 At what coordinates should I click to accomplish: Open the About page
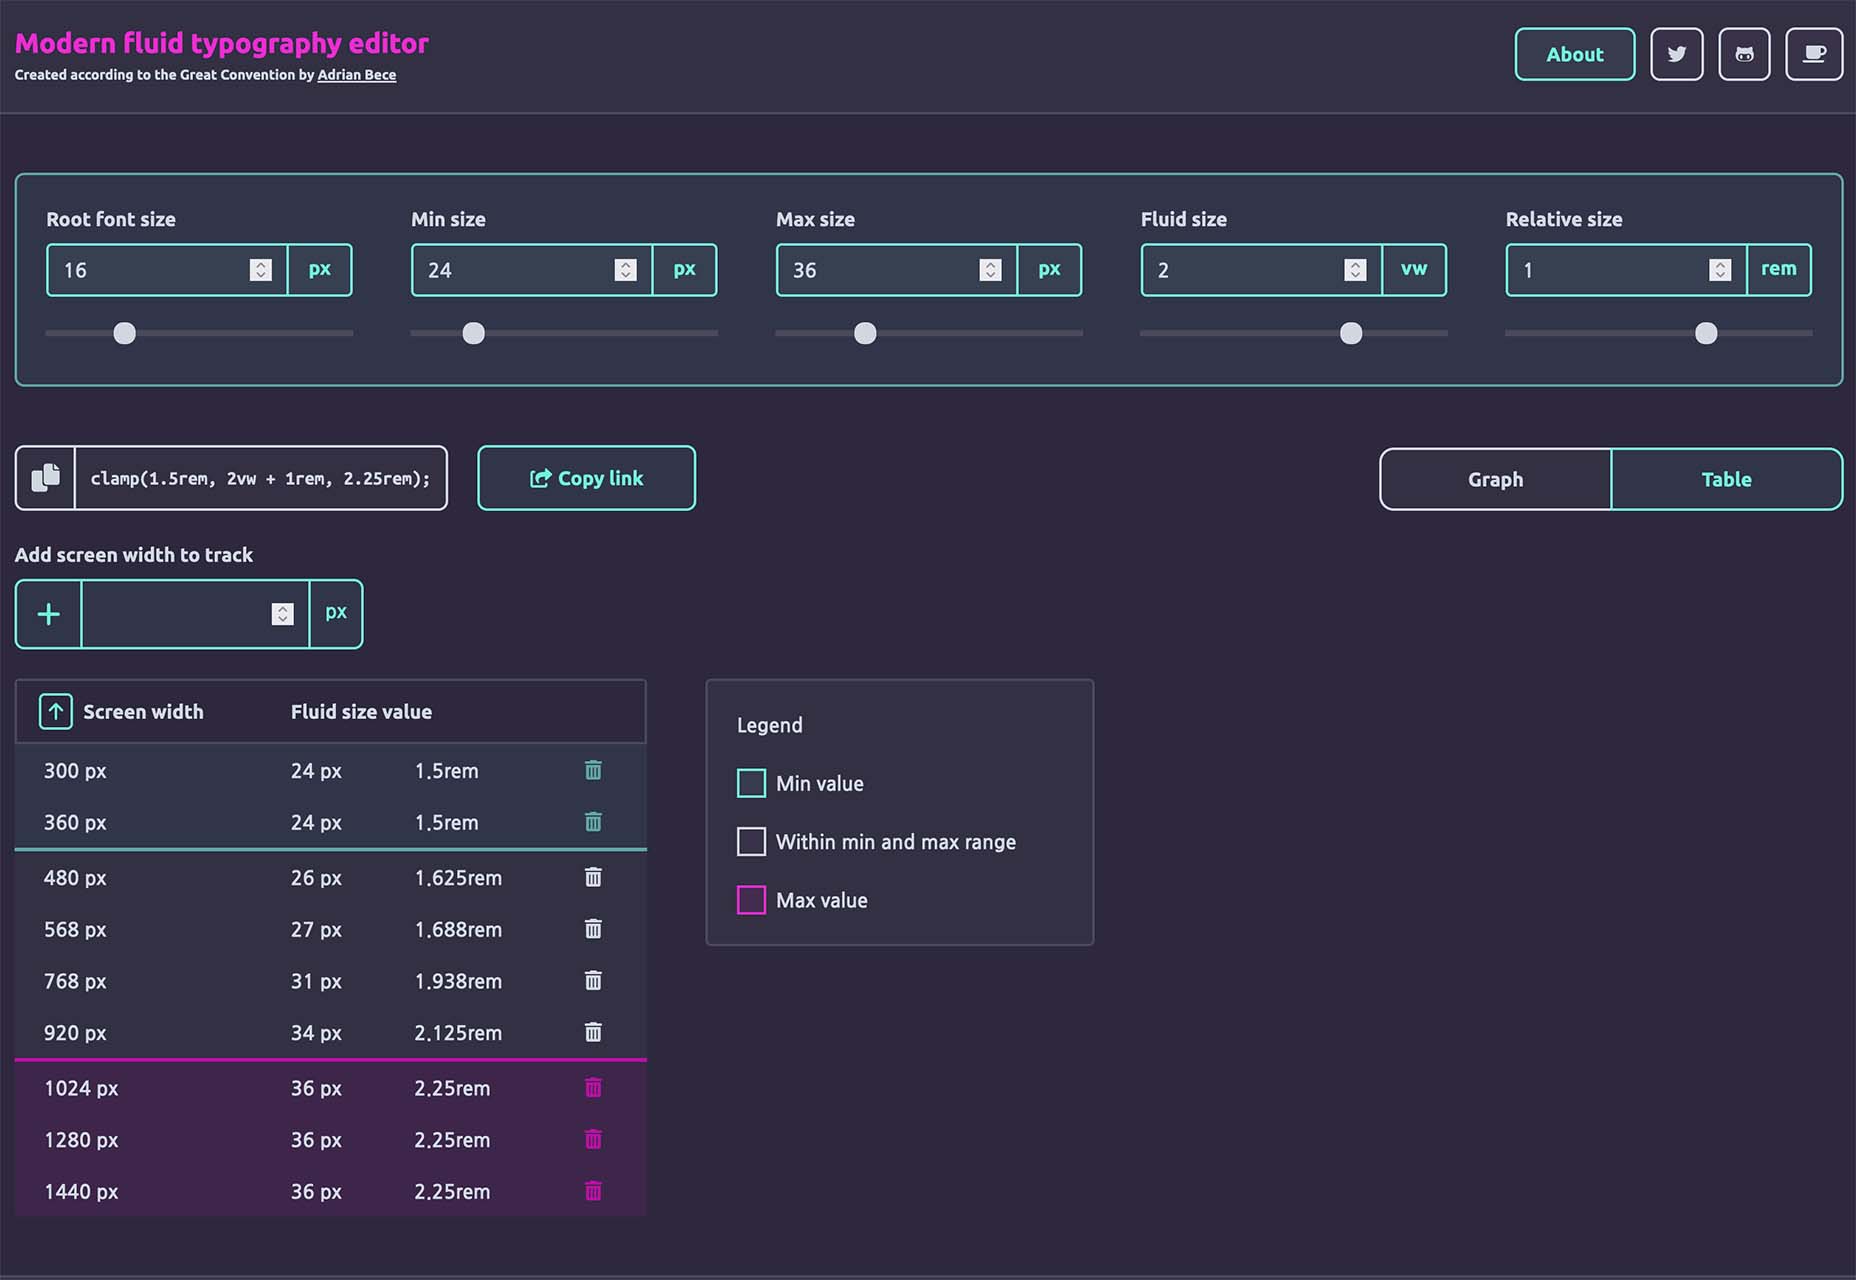coord(1575,54)
